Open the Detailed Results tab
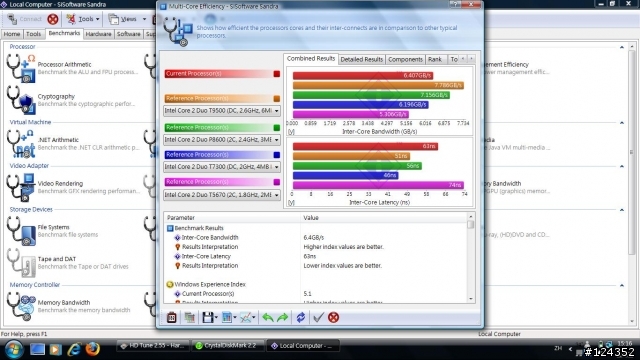 [x=362, y=60]
